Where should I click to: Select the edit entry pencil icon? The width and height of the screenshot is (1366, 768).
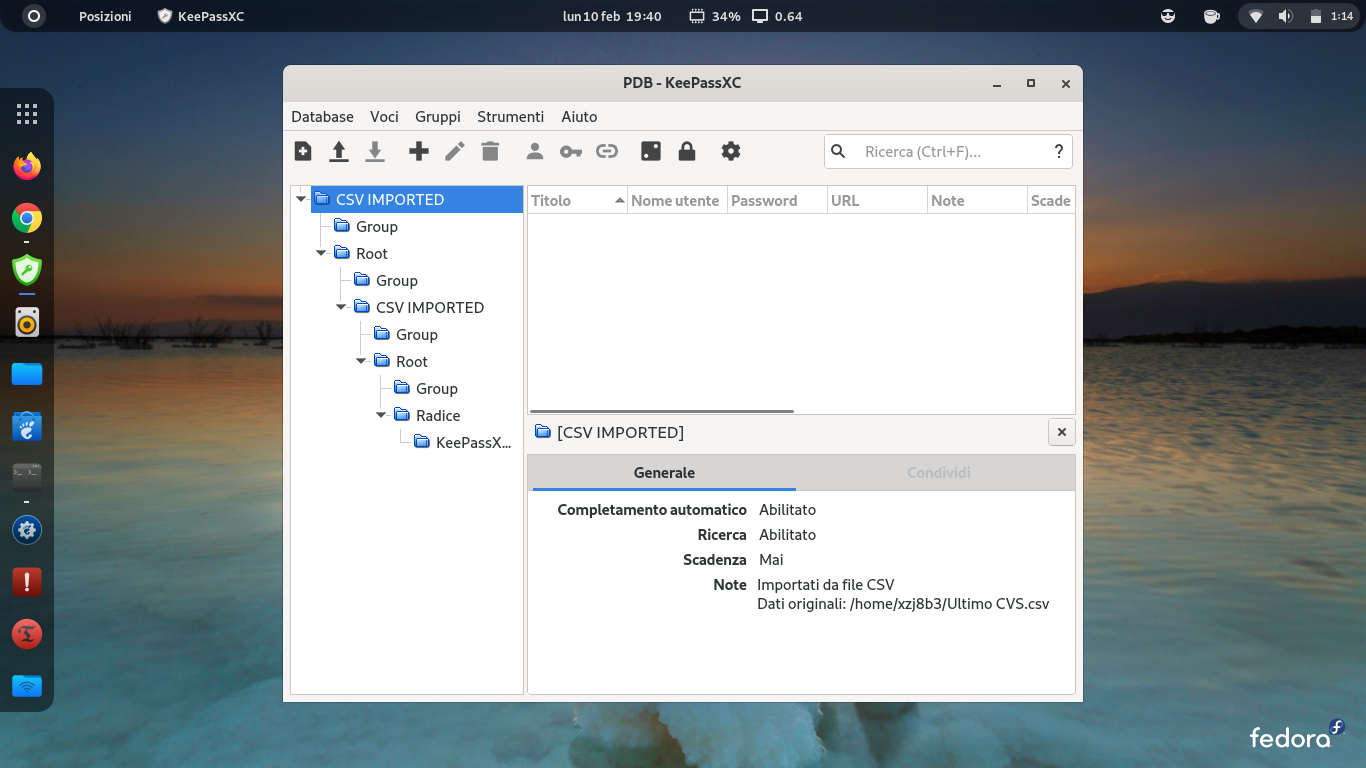[454, 151]
